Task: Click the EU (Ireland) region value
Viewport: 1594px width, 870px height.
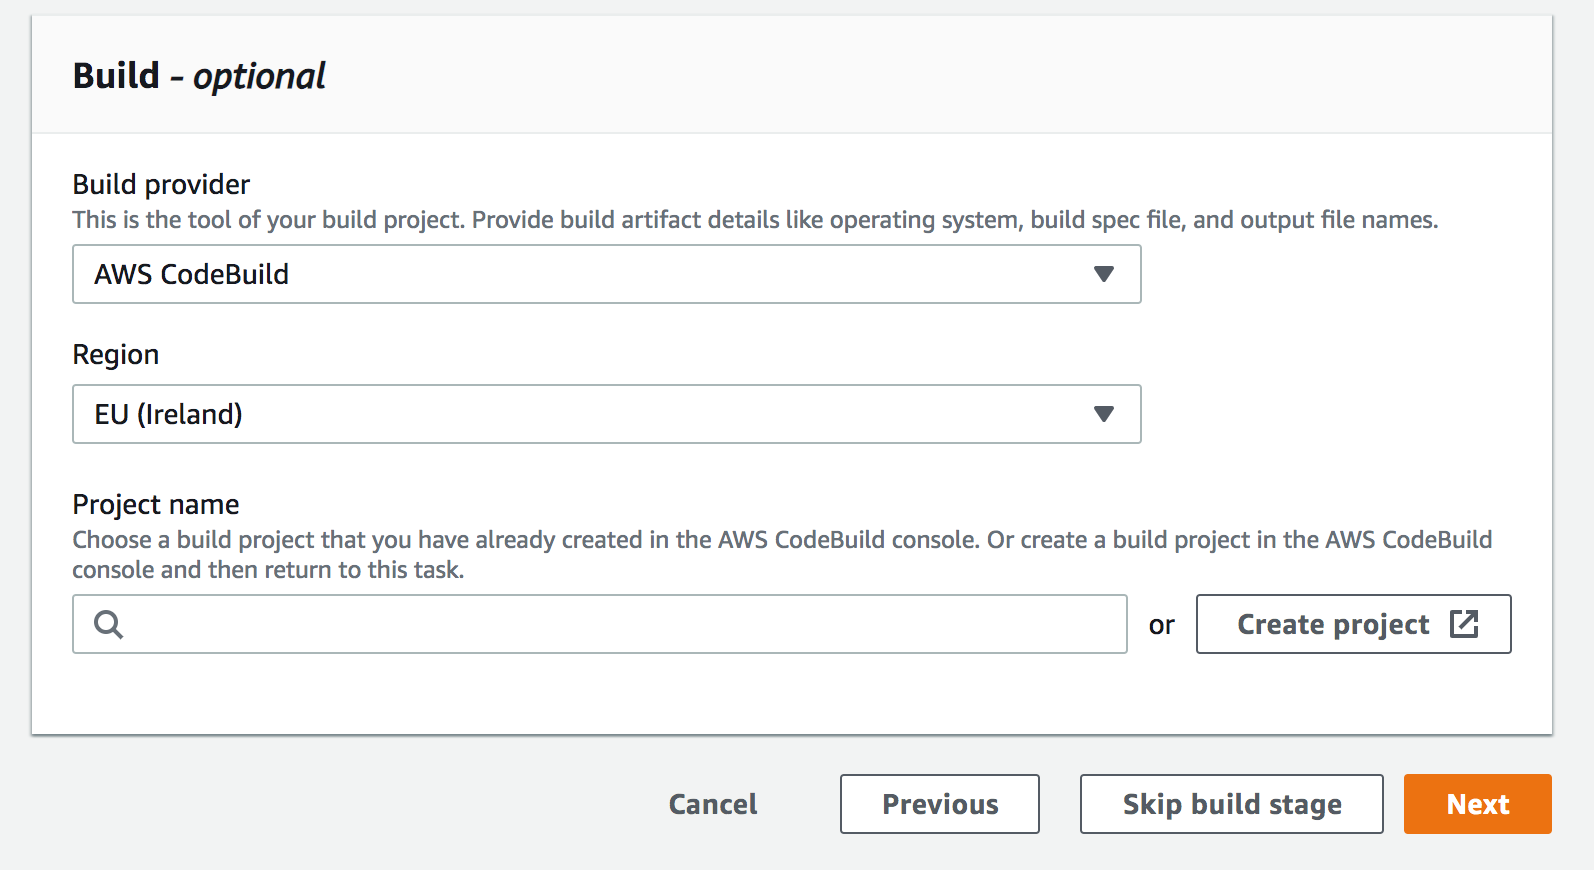Action: pos(169,414)
